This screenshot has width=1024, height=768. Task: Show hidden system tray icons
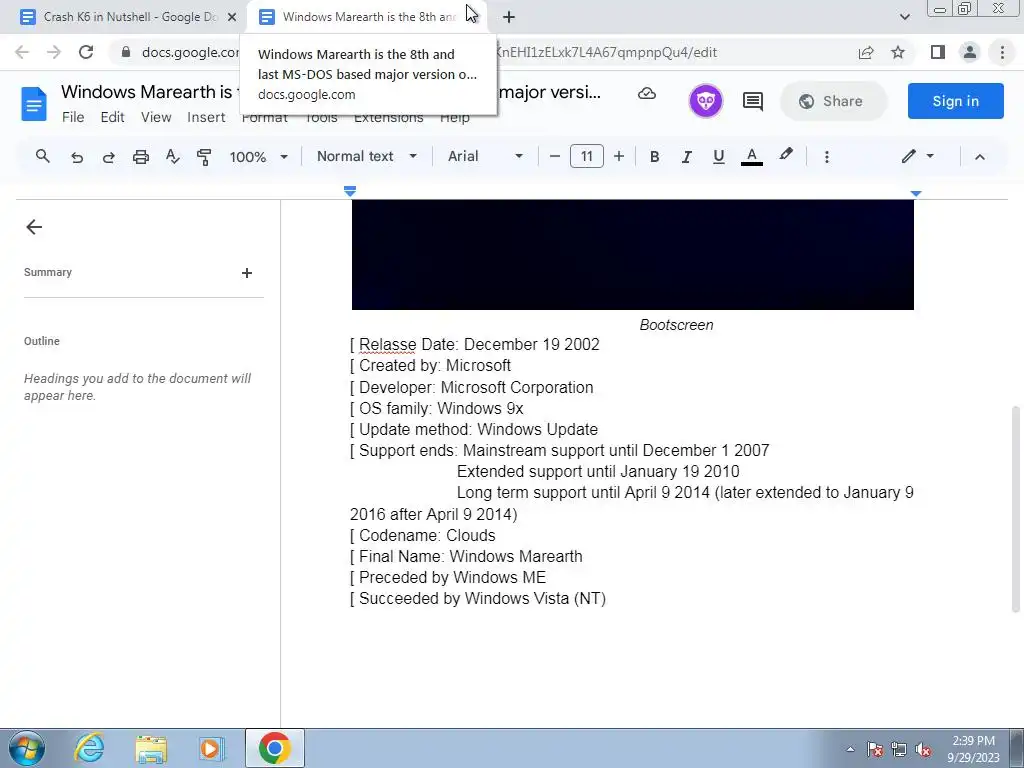(x=850, y=749)
